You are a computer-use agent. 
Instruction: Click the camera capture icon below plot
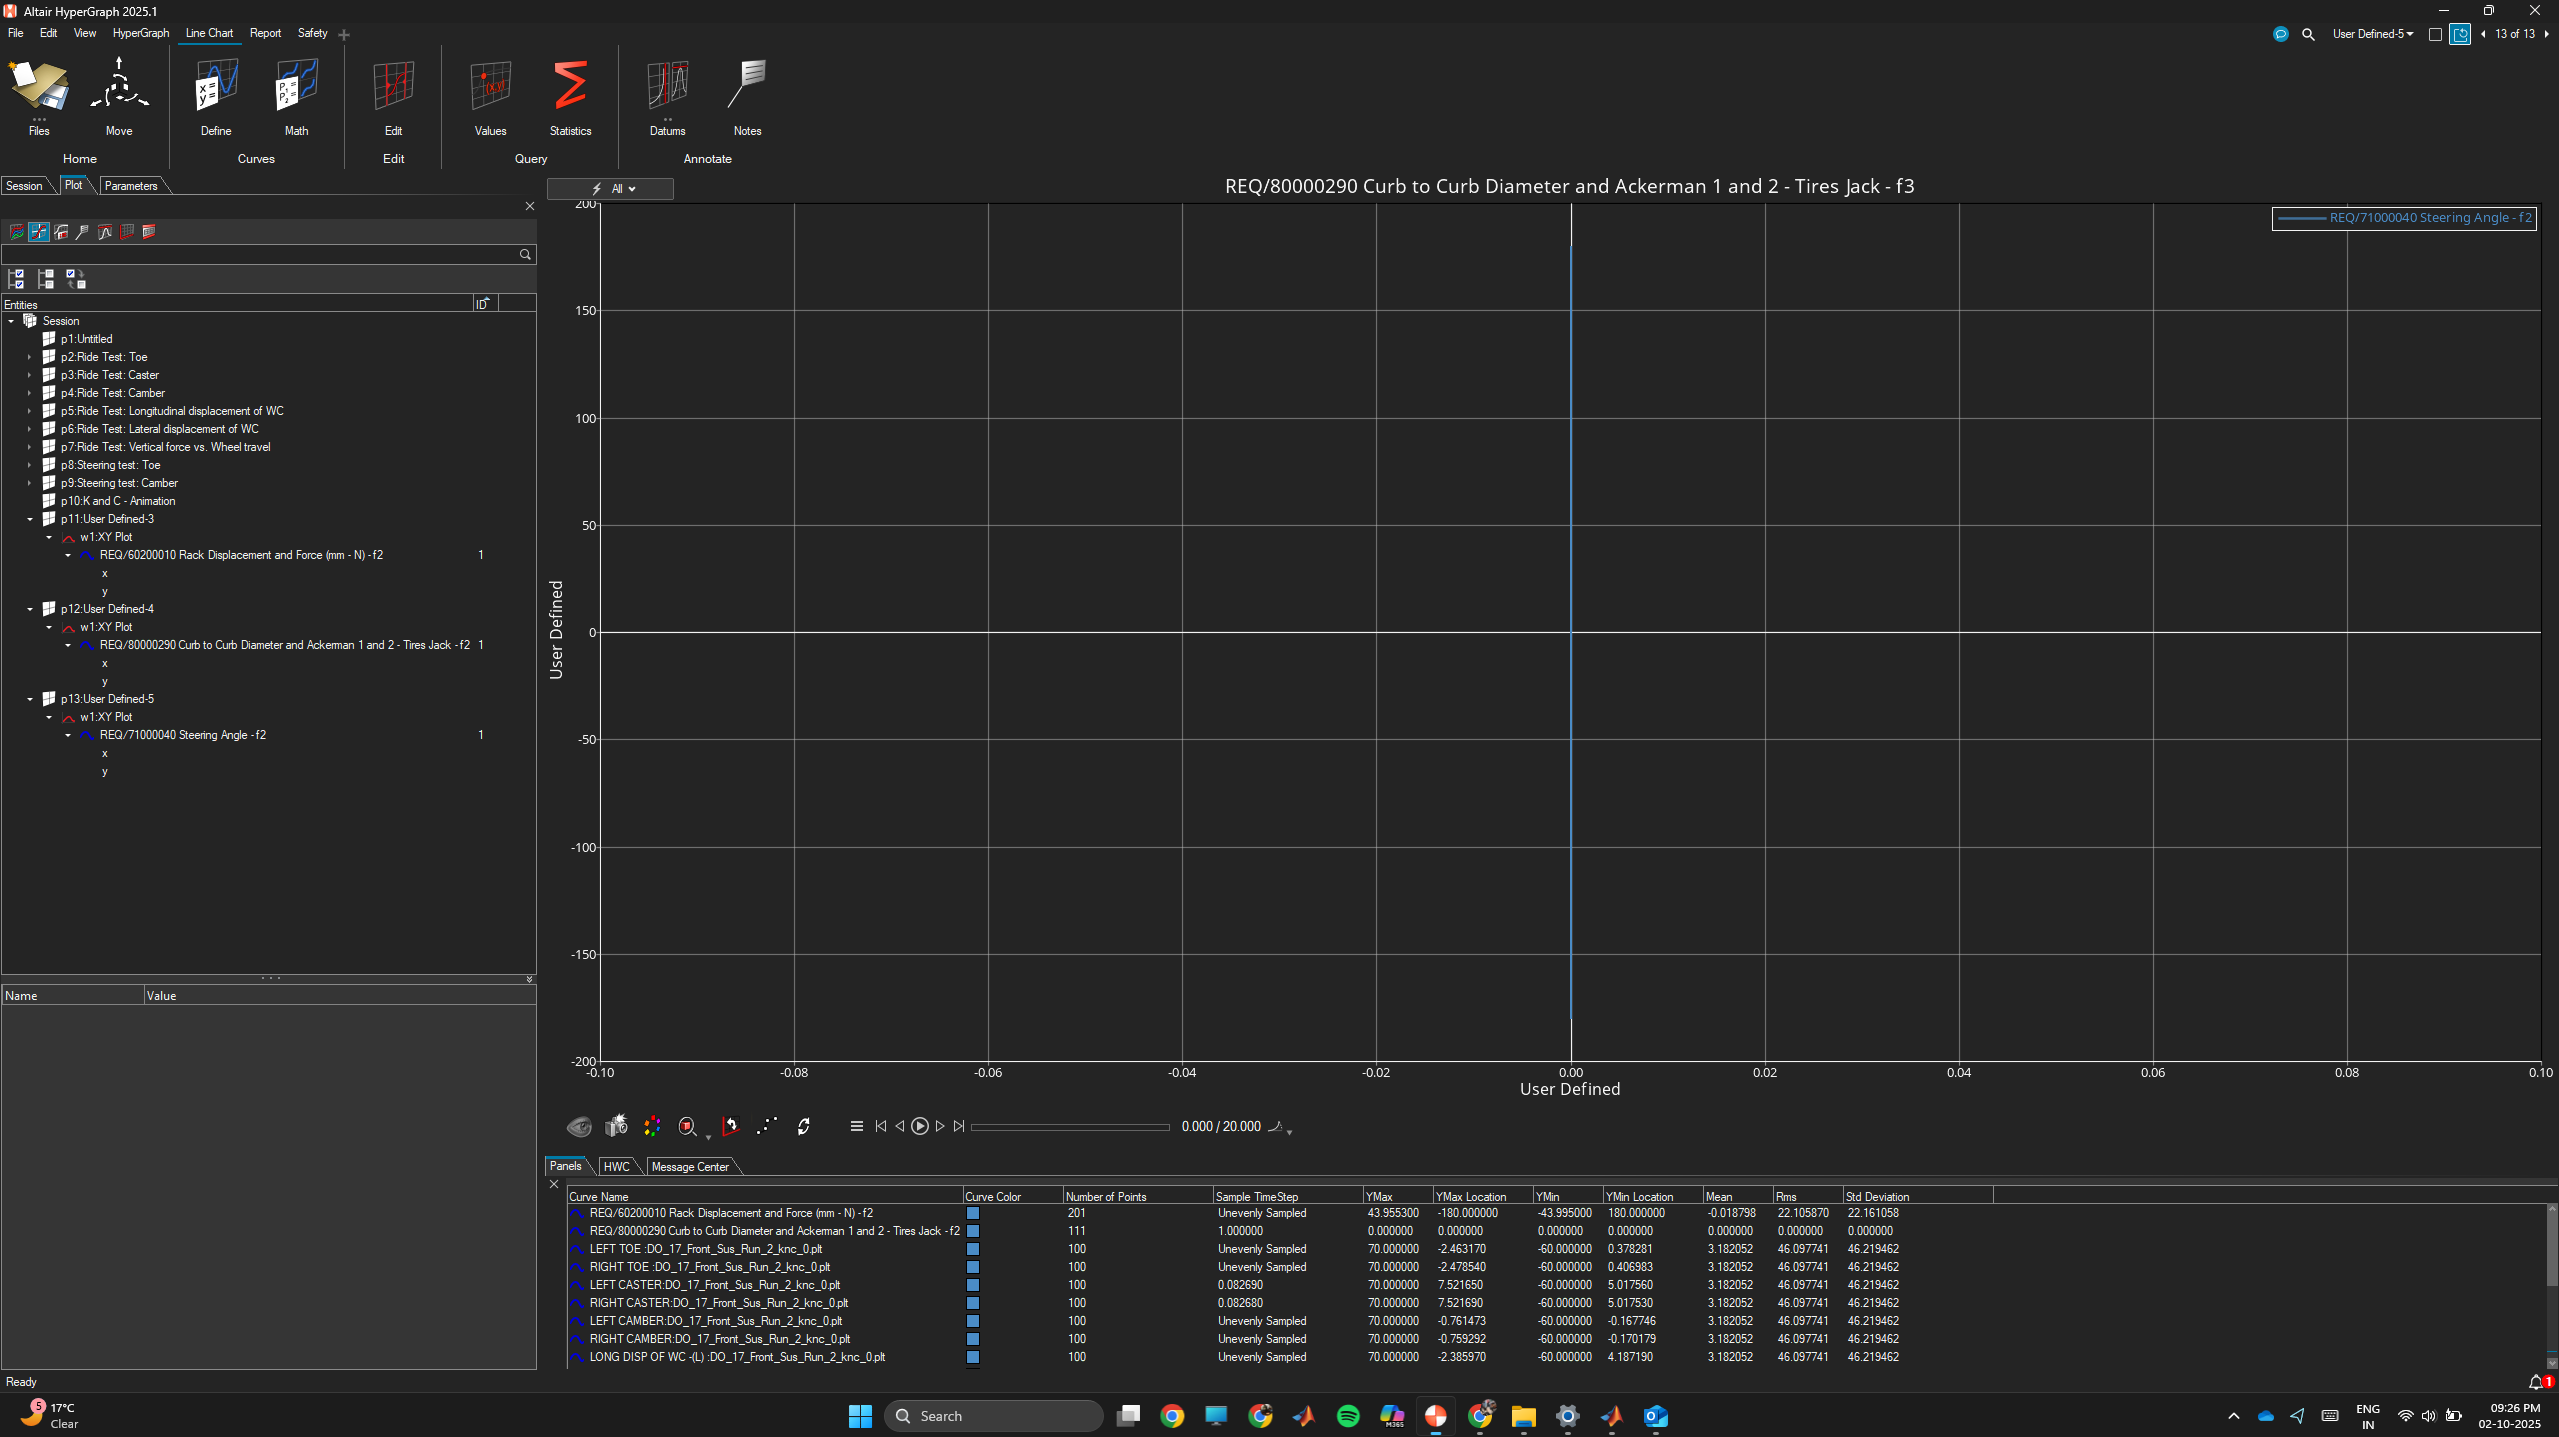point(616,1126)
